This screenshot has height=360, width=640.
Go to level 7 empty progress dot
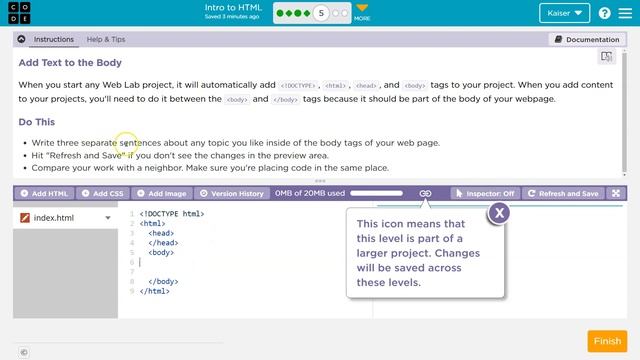click(x=344, y=13)
